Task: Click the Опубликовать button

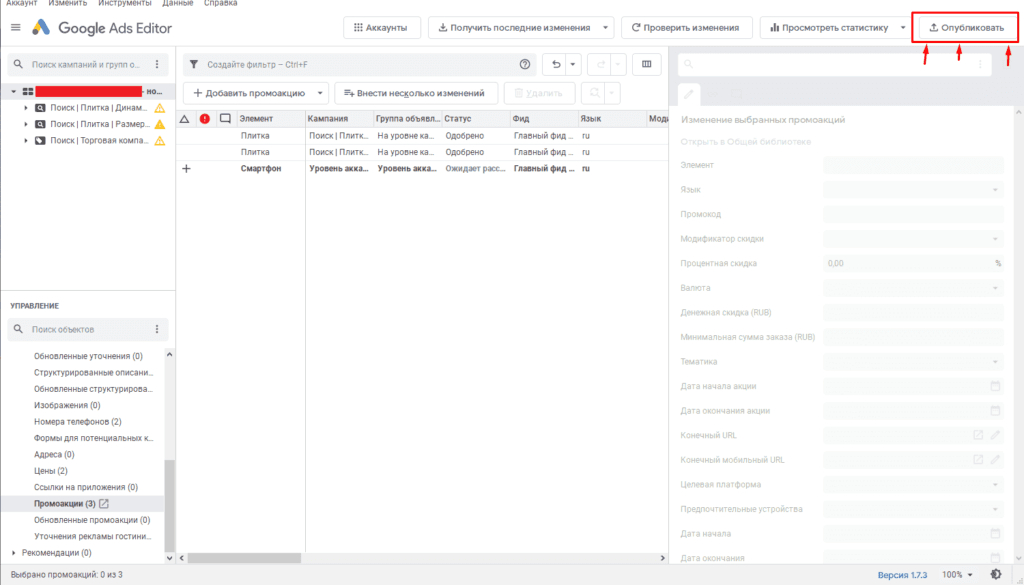Action: (x=967, y=28)
